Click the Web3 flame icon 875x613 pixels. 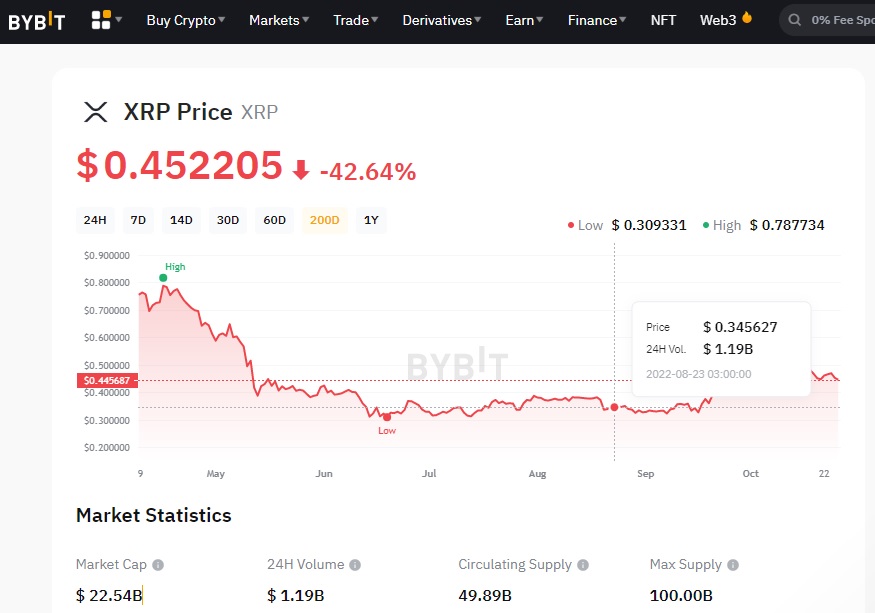coord(747,18)
